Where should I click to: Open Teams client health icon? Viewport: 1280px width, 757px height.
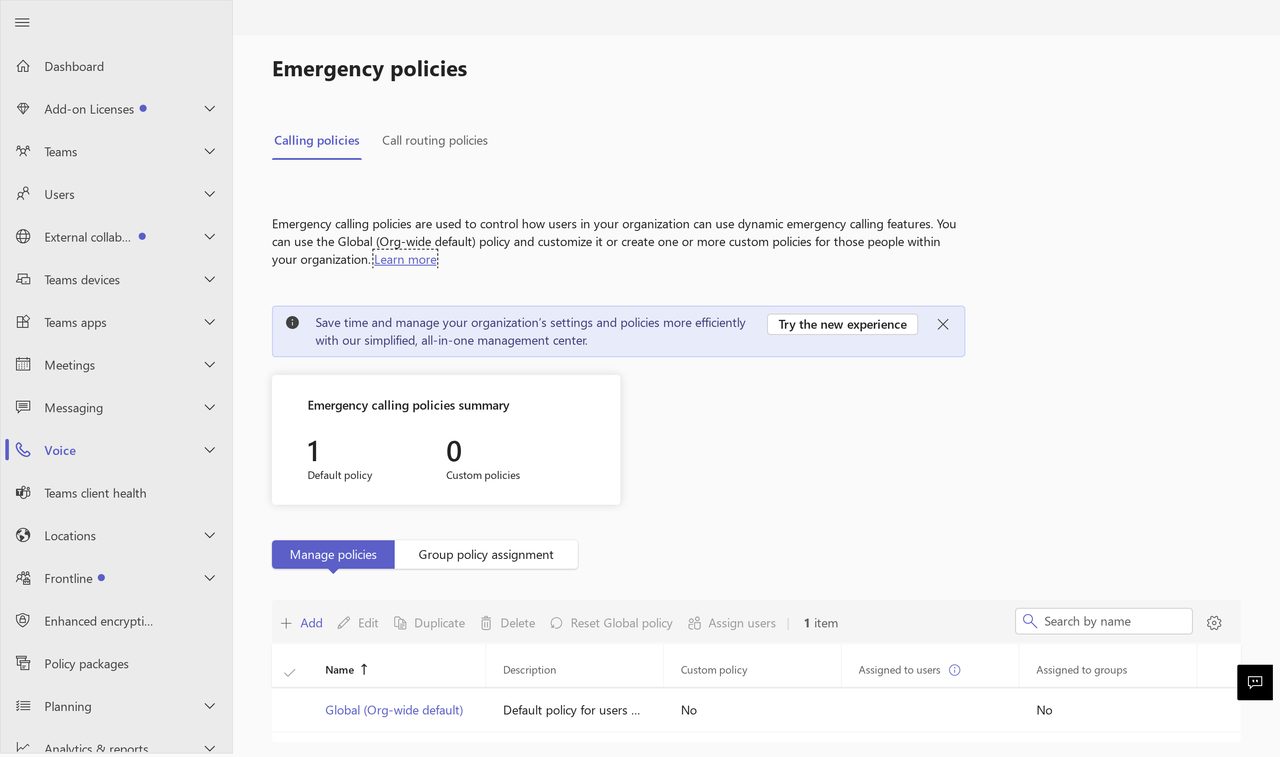[23, 493]
